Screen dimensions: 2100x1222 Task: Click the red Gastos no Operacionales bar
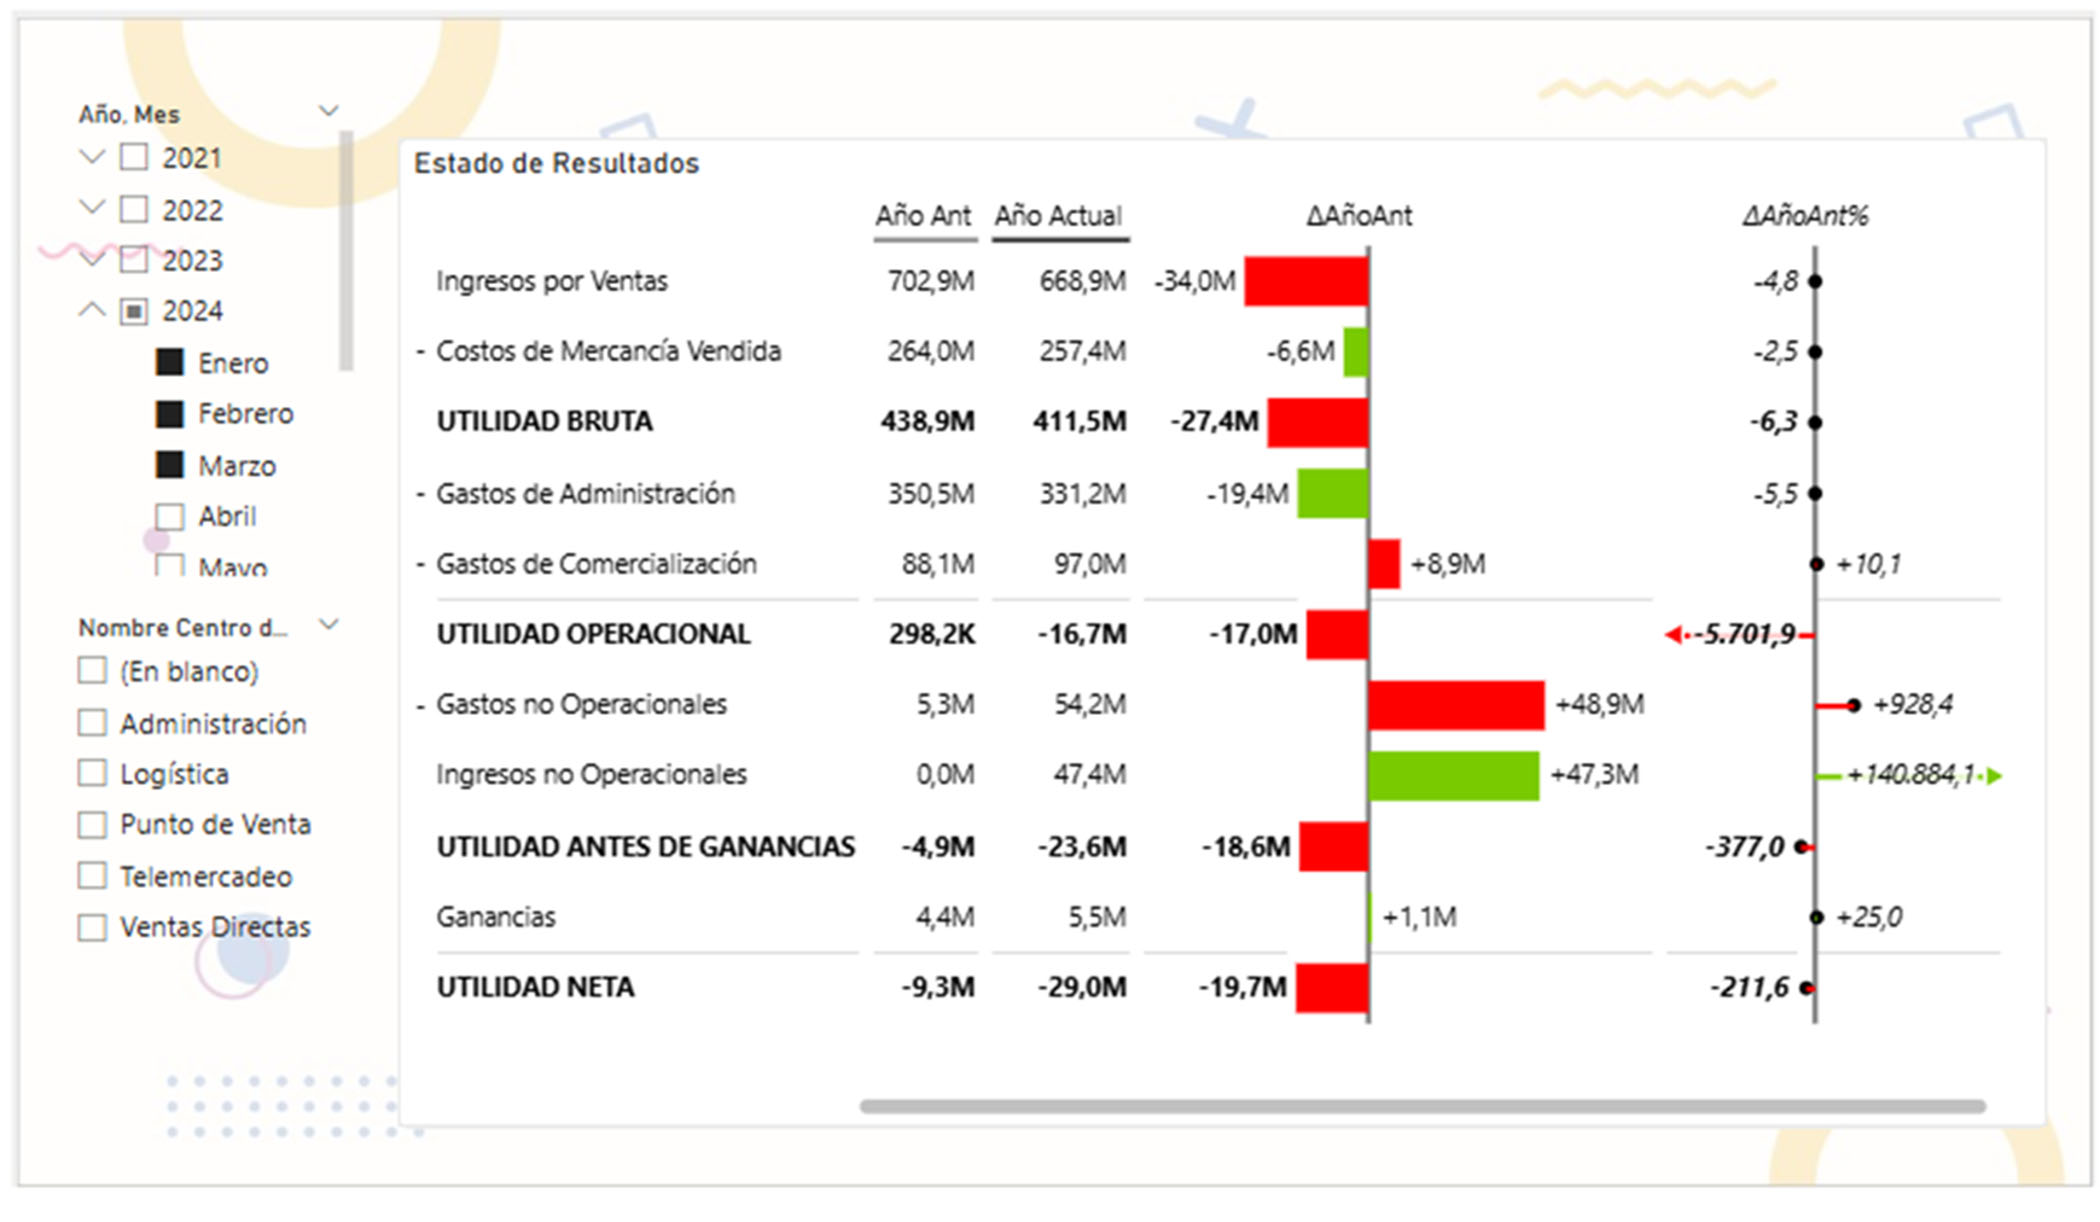[x=1456, y=705]
